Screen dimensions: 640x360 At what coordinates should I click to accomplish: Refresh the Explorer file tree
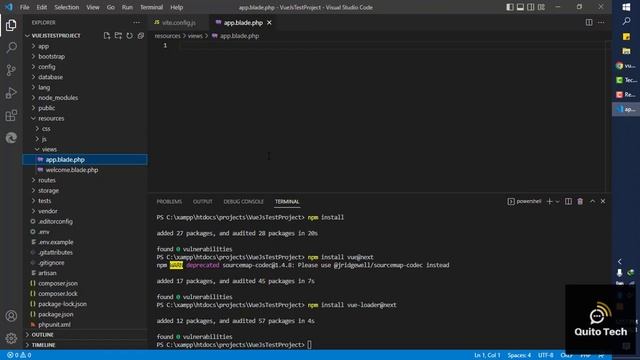point(129,36)
